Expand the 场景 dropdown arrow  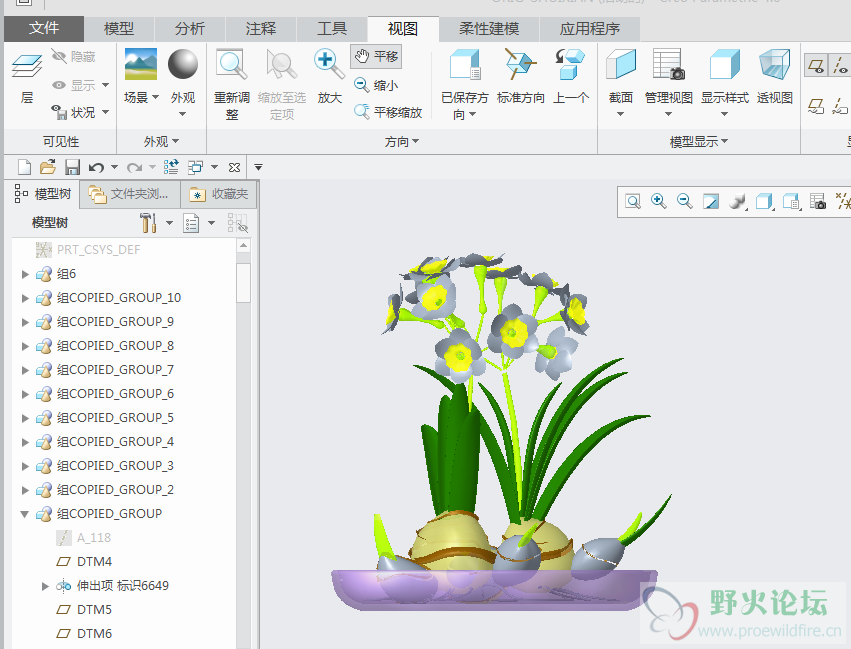pyautogui.click(x=155, y=98)
